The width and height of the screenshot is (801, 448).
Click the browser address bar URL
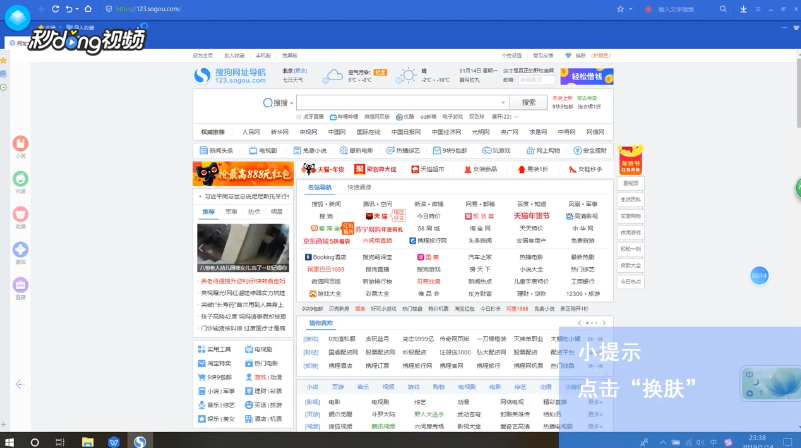pyautogui.click(x=148, y=9)
